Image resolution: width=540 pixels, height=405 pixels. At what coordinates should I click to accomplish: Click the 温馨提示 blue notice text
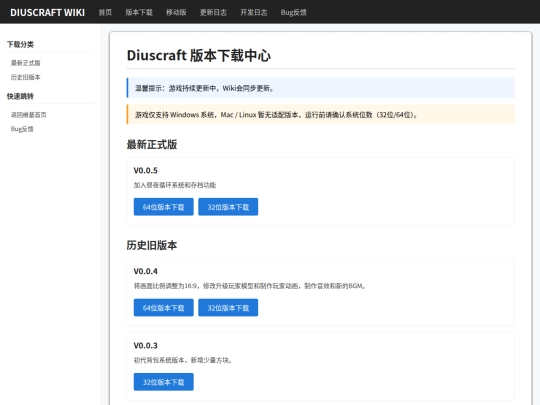[x=205, y=88]
